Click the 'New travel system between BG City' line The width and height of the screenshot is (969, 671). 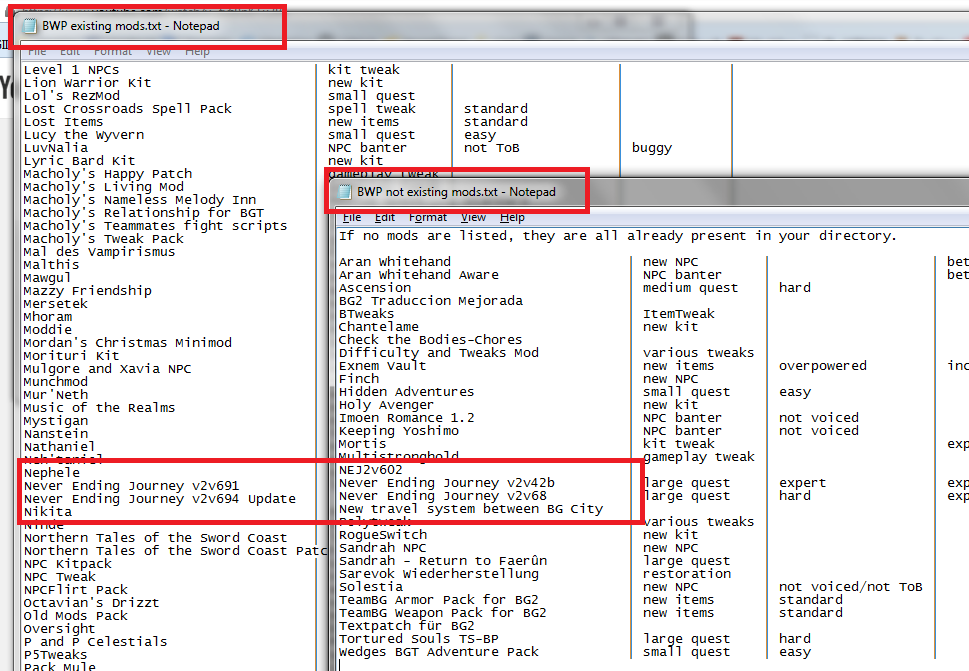pos(470,509)
